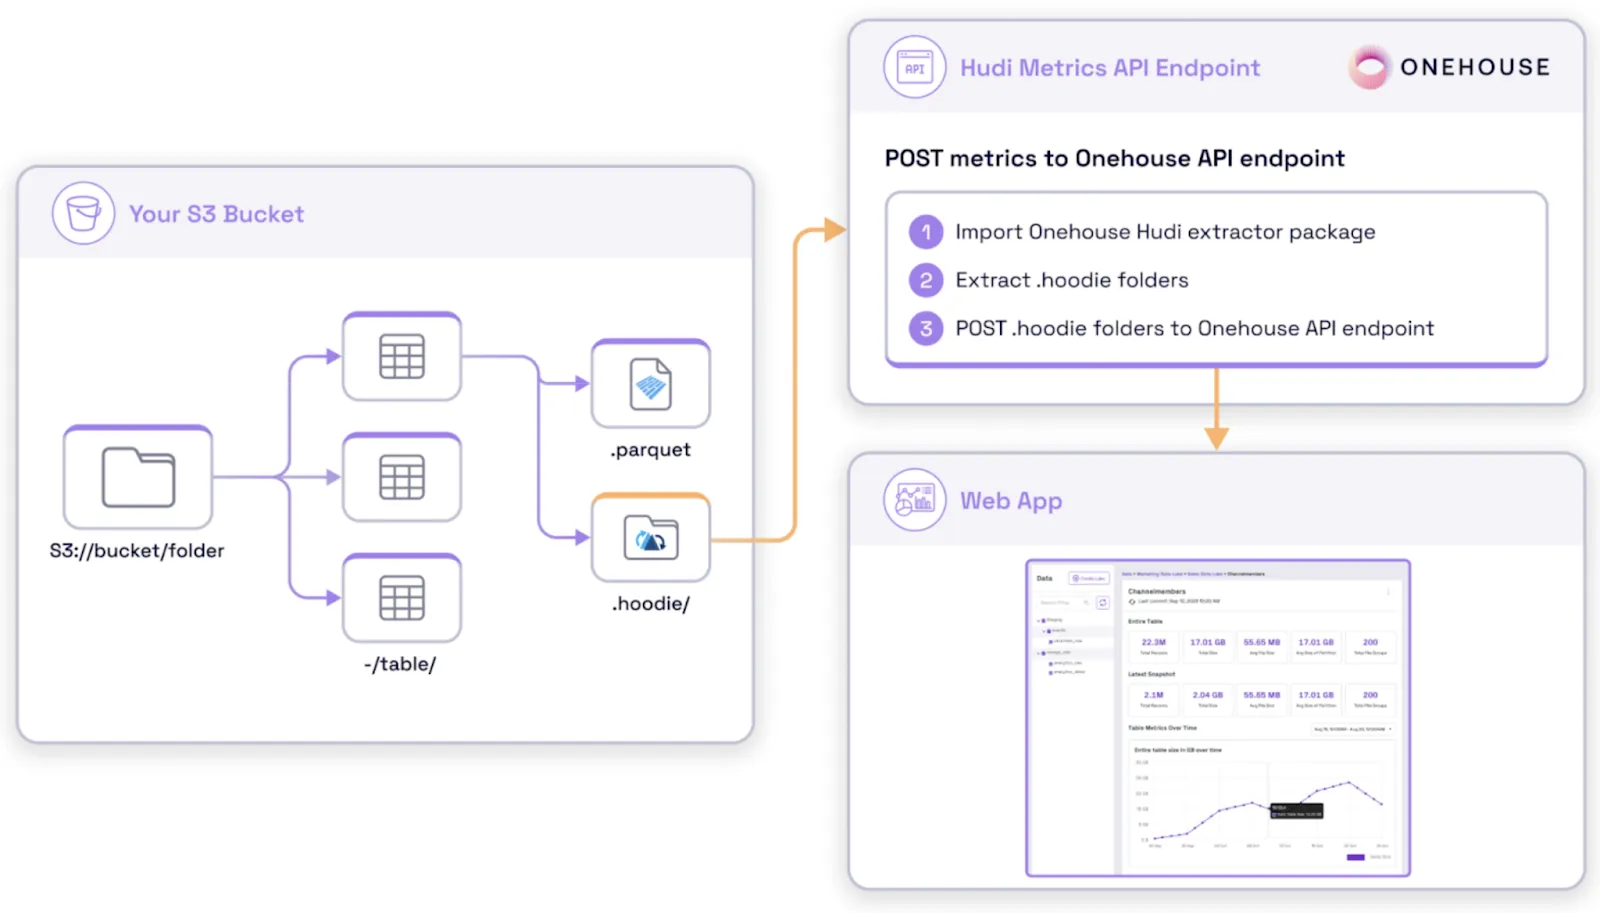Click the purple legend swatch under chart
The height and width of the screenshot is (913, 1600).
[1356, 857]
